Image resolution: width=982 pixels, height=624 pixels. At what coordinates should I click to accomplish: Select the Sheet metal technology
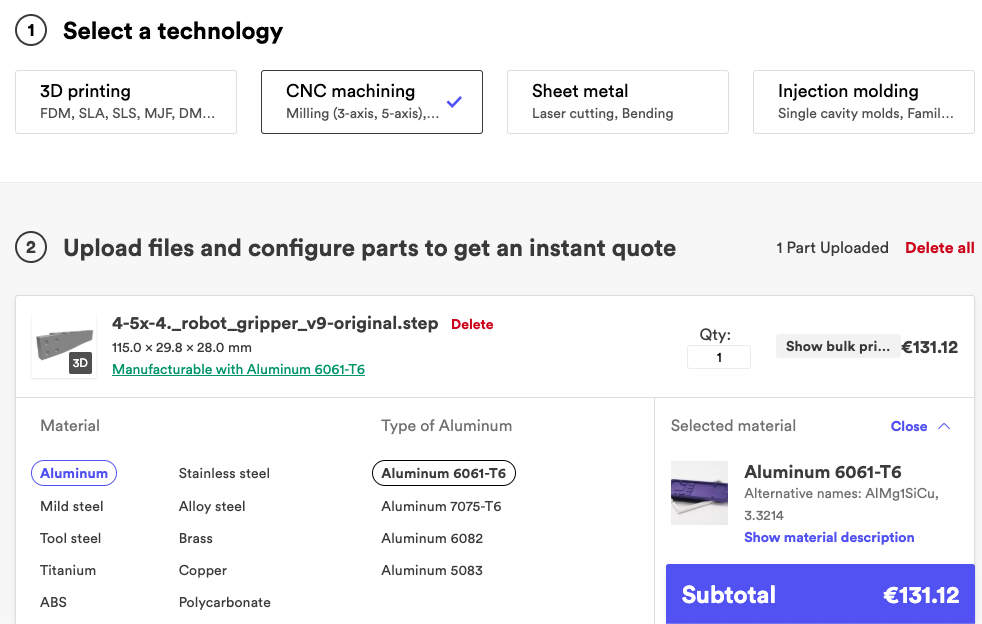618,102
